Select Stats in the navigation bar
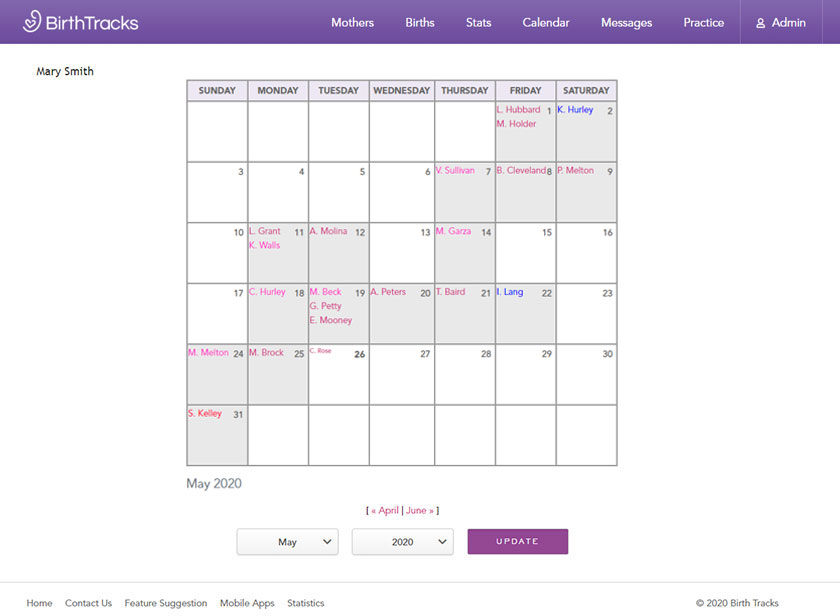Screen dimensions: 840x616 point(478,22)
